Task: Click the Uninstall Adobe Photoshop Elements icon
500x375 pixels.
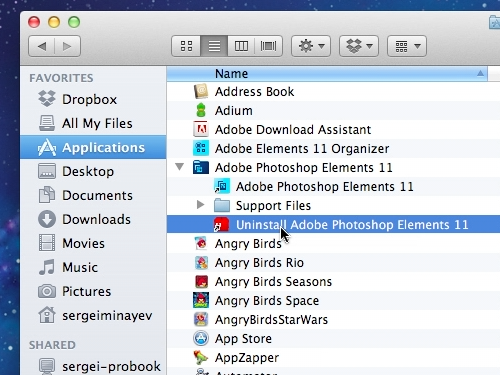Action: coord(222,224)
